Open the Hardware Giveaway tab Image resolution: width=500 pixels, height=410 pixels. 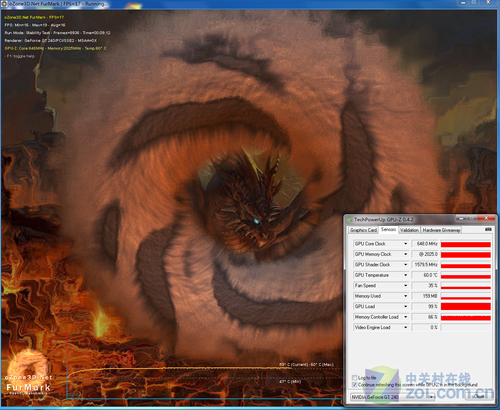(441, 230)
